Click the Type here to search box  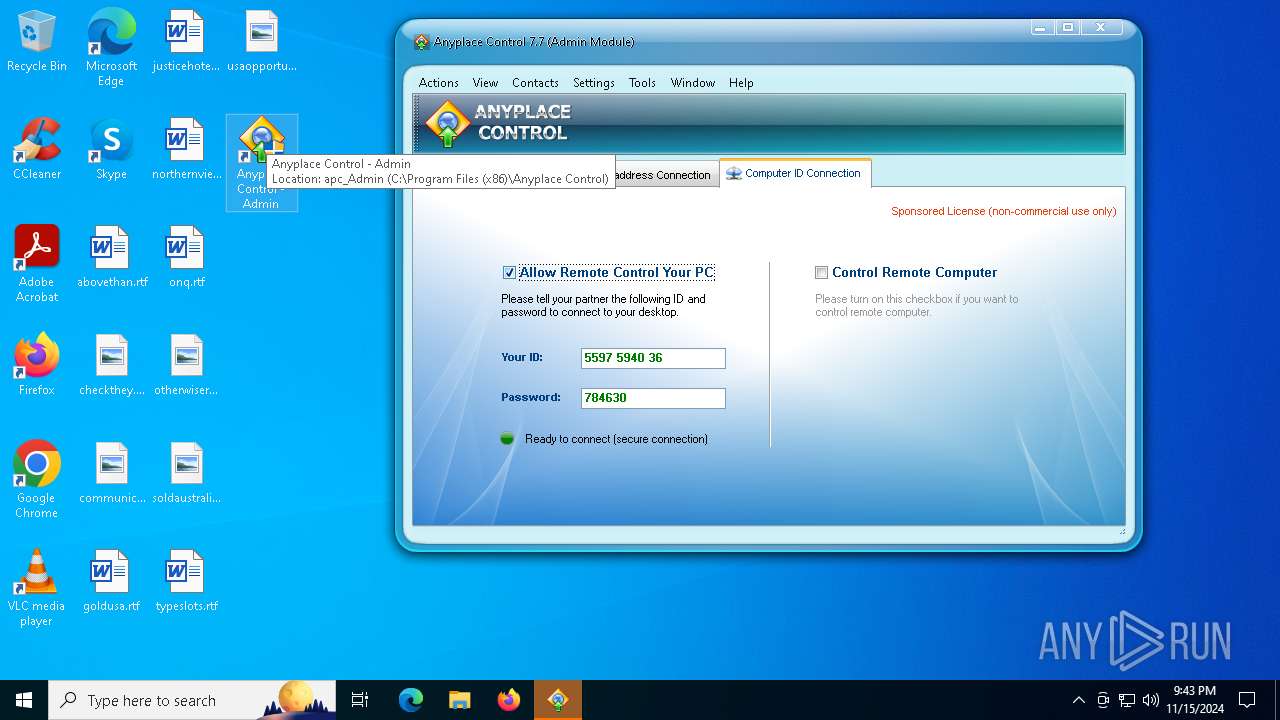(x=192, y=700)
